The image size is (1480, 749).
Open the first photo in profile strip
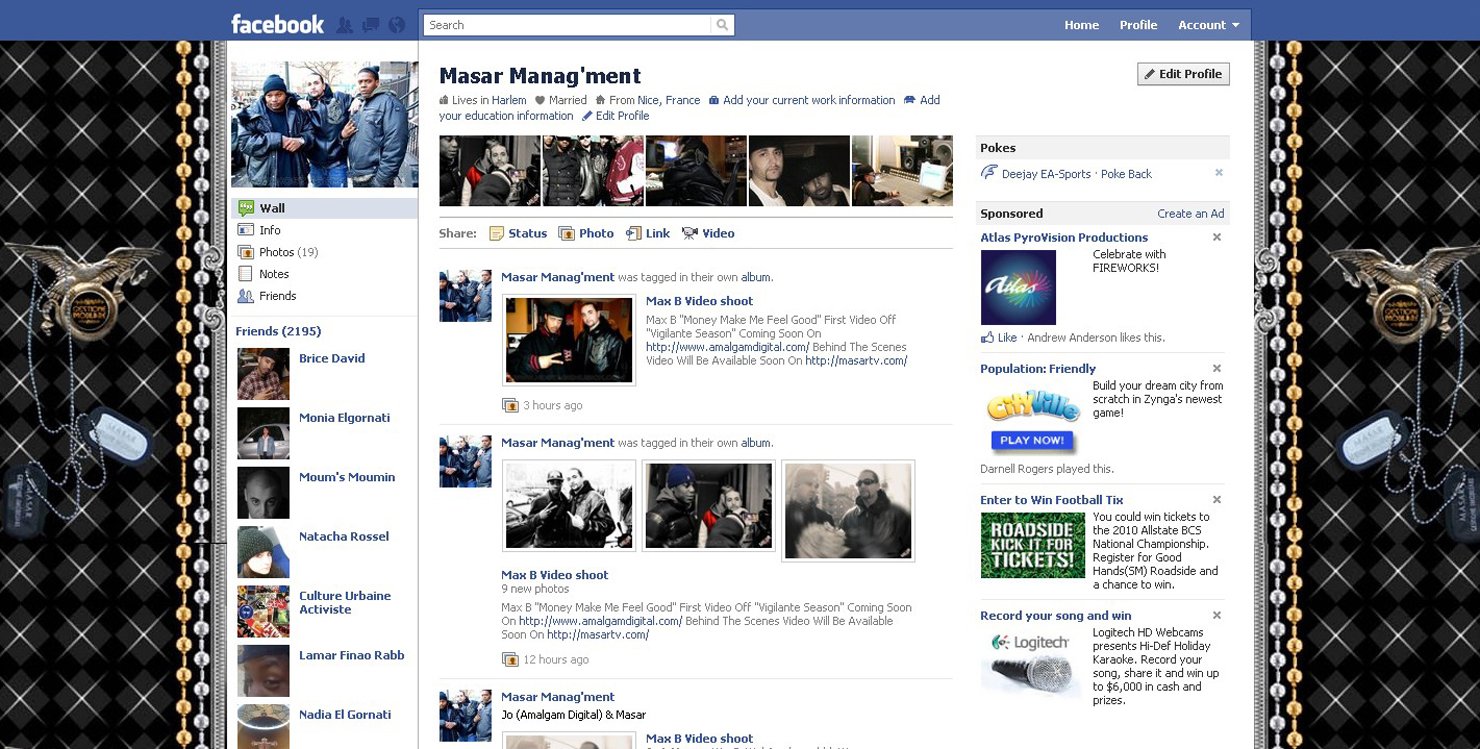click(x=490, y=171)
